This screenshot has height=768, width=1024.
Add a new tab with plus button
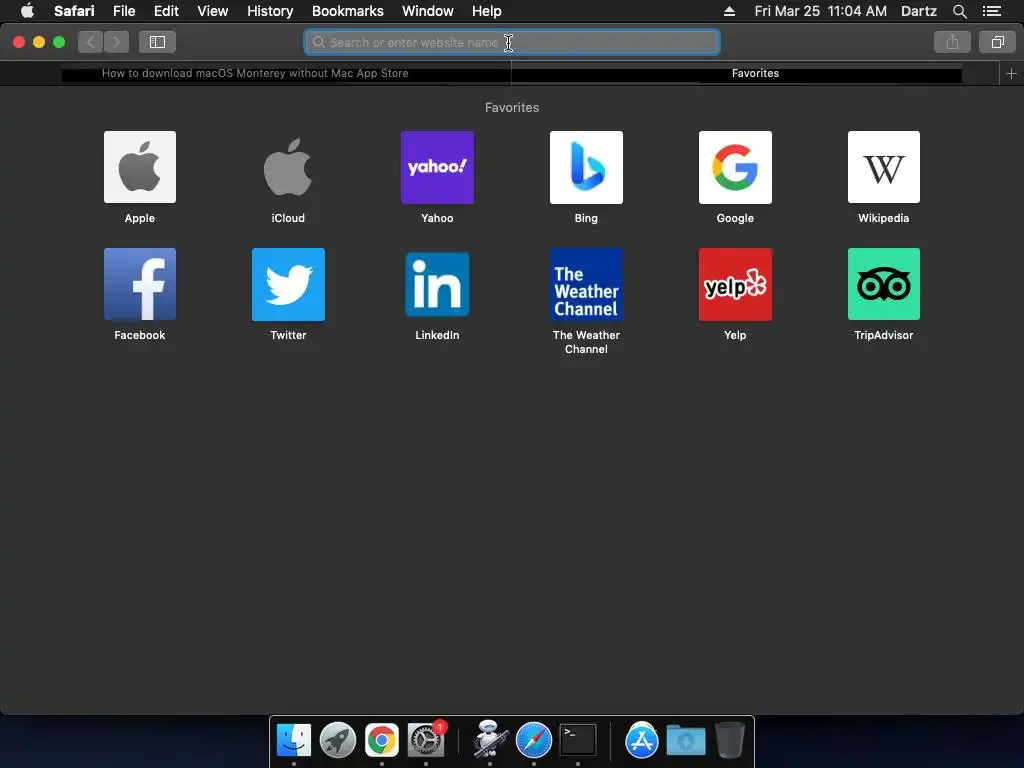point(1011,74)
